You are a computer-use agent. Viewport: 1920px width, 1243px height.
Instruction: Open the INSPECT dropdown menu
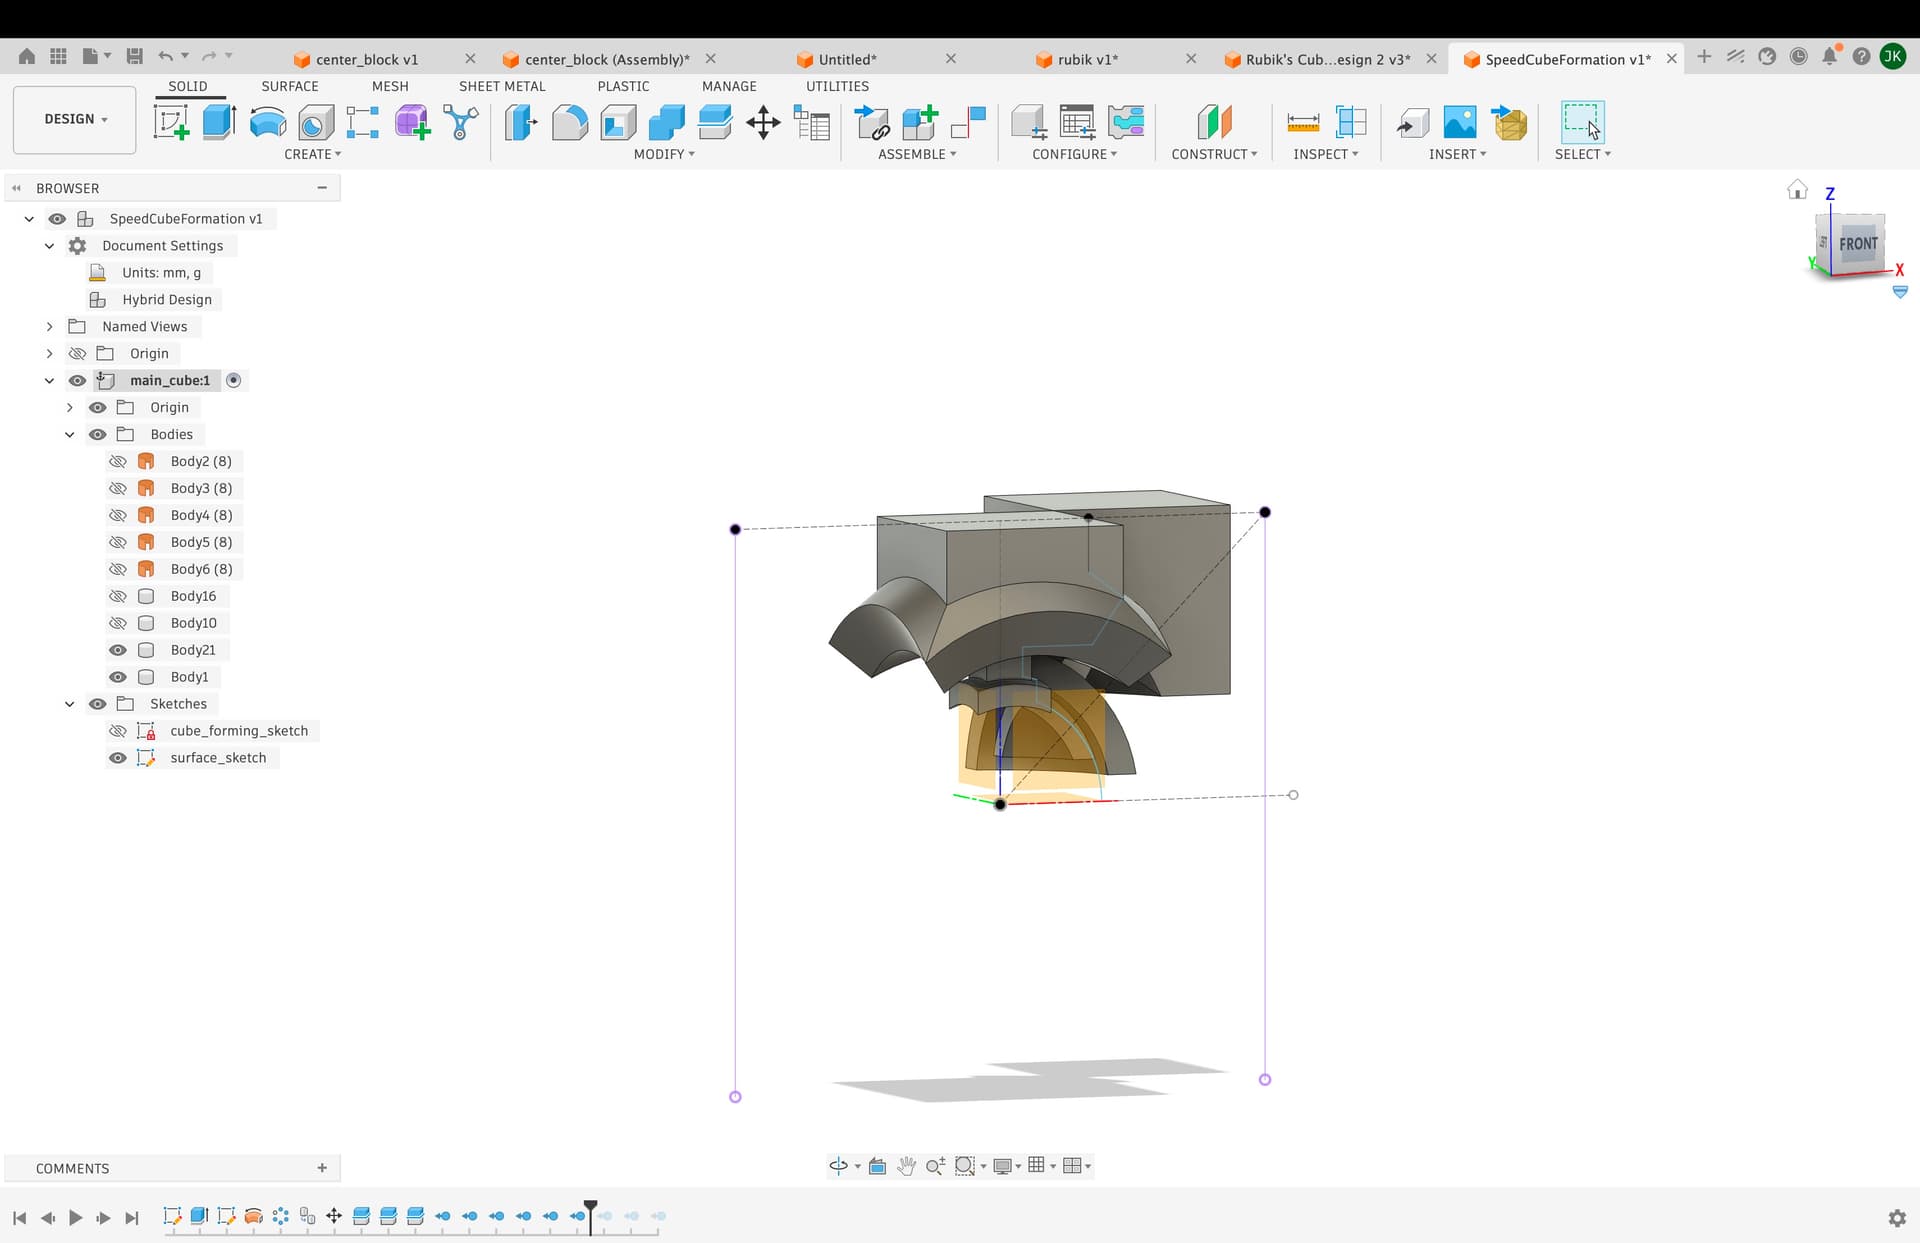[1326, 154]
